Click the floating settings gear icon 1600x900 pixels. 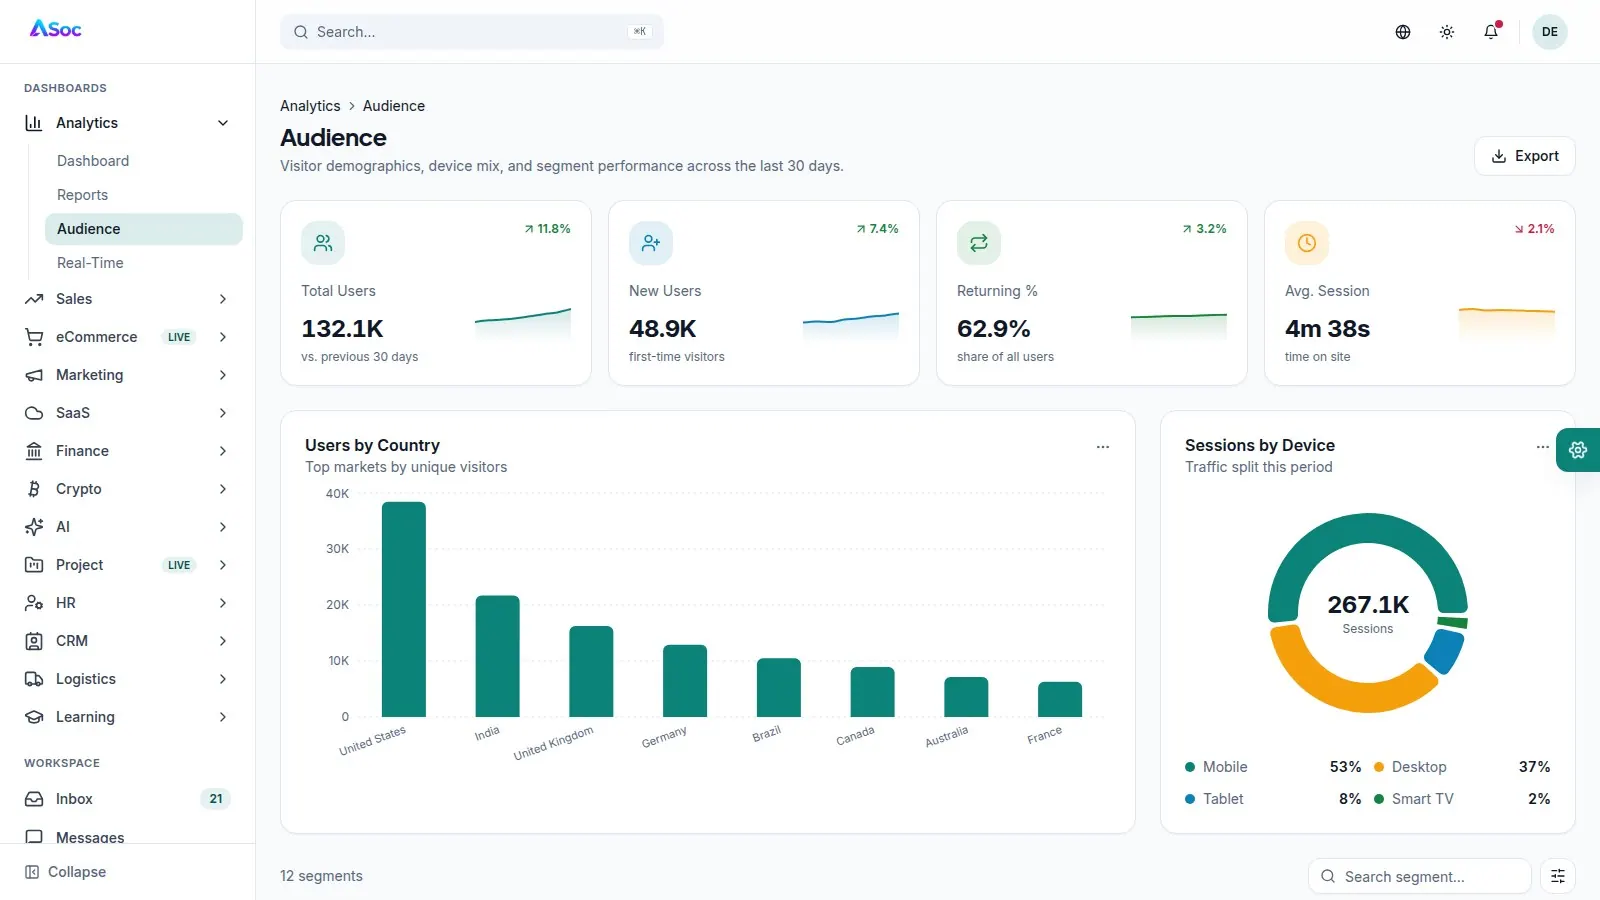1578,450
